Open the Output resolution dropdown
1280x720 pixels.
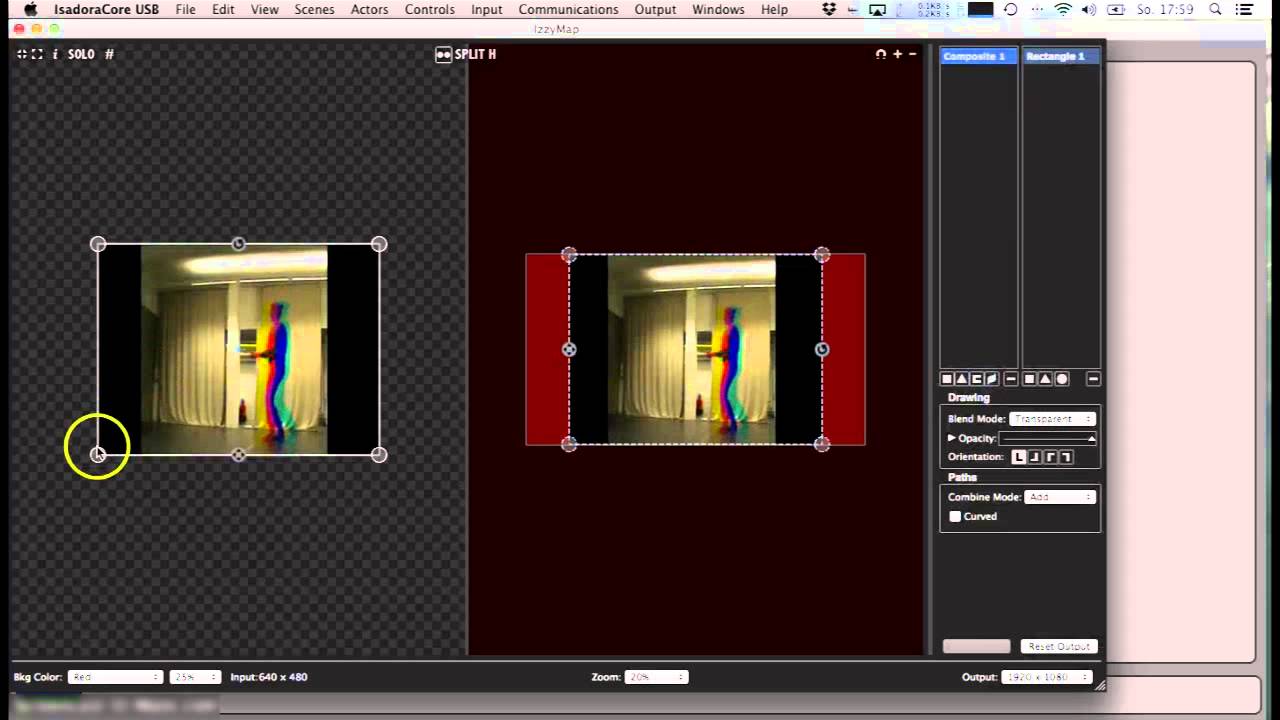1047,677
